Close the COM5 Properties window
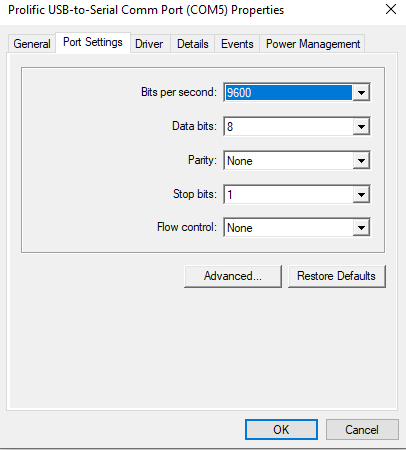This screenshot has width=406, height=450. coord(391,9)
